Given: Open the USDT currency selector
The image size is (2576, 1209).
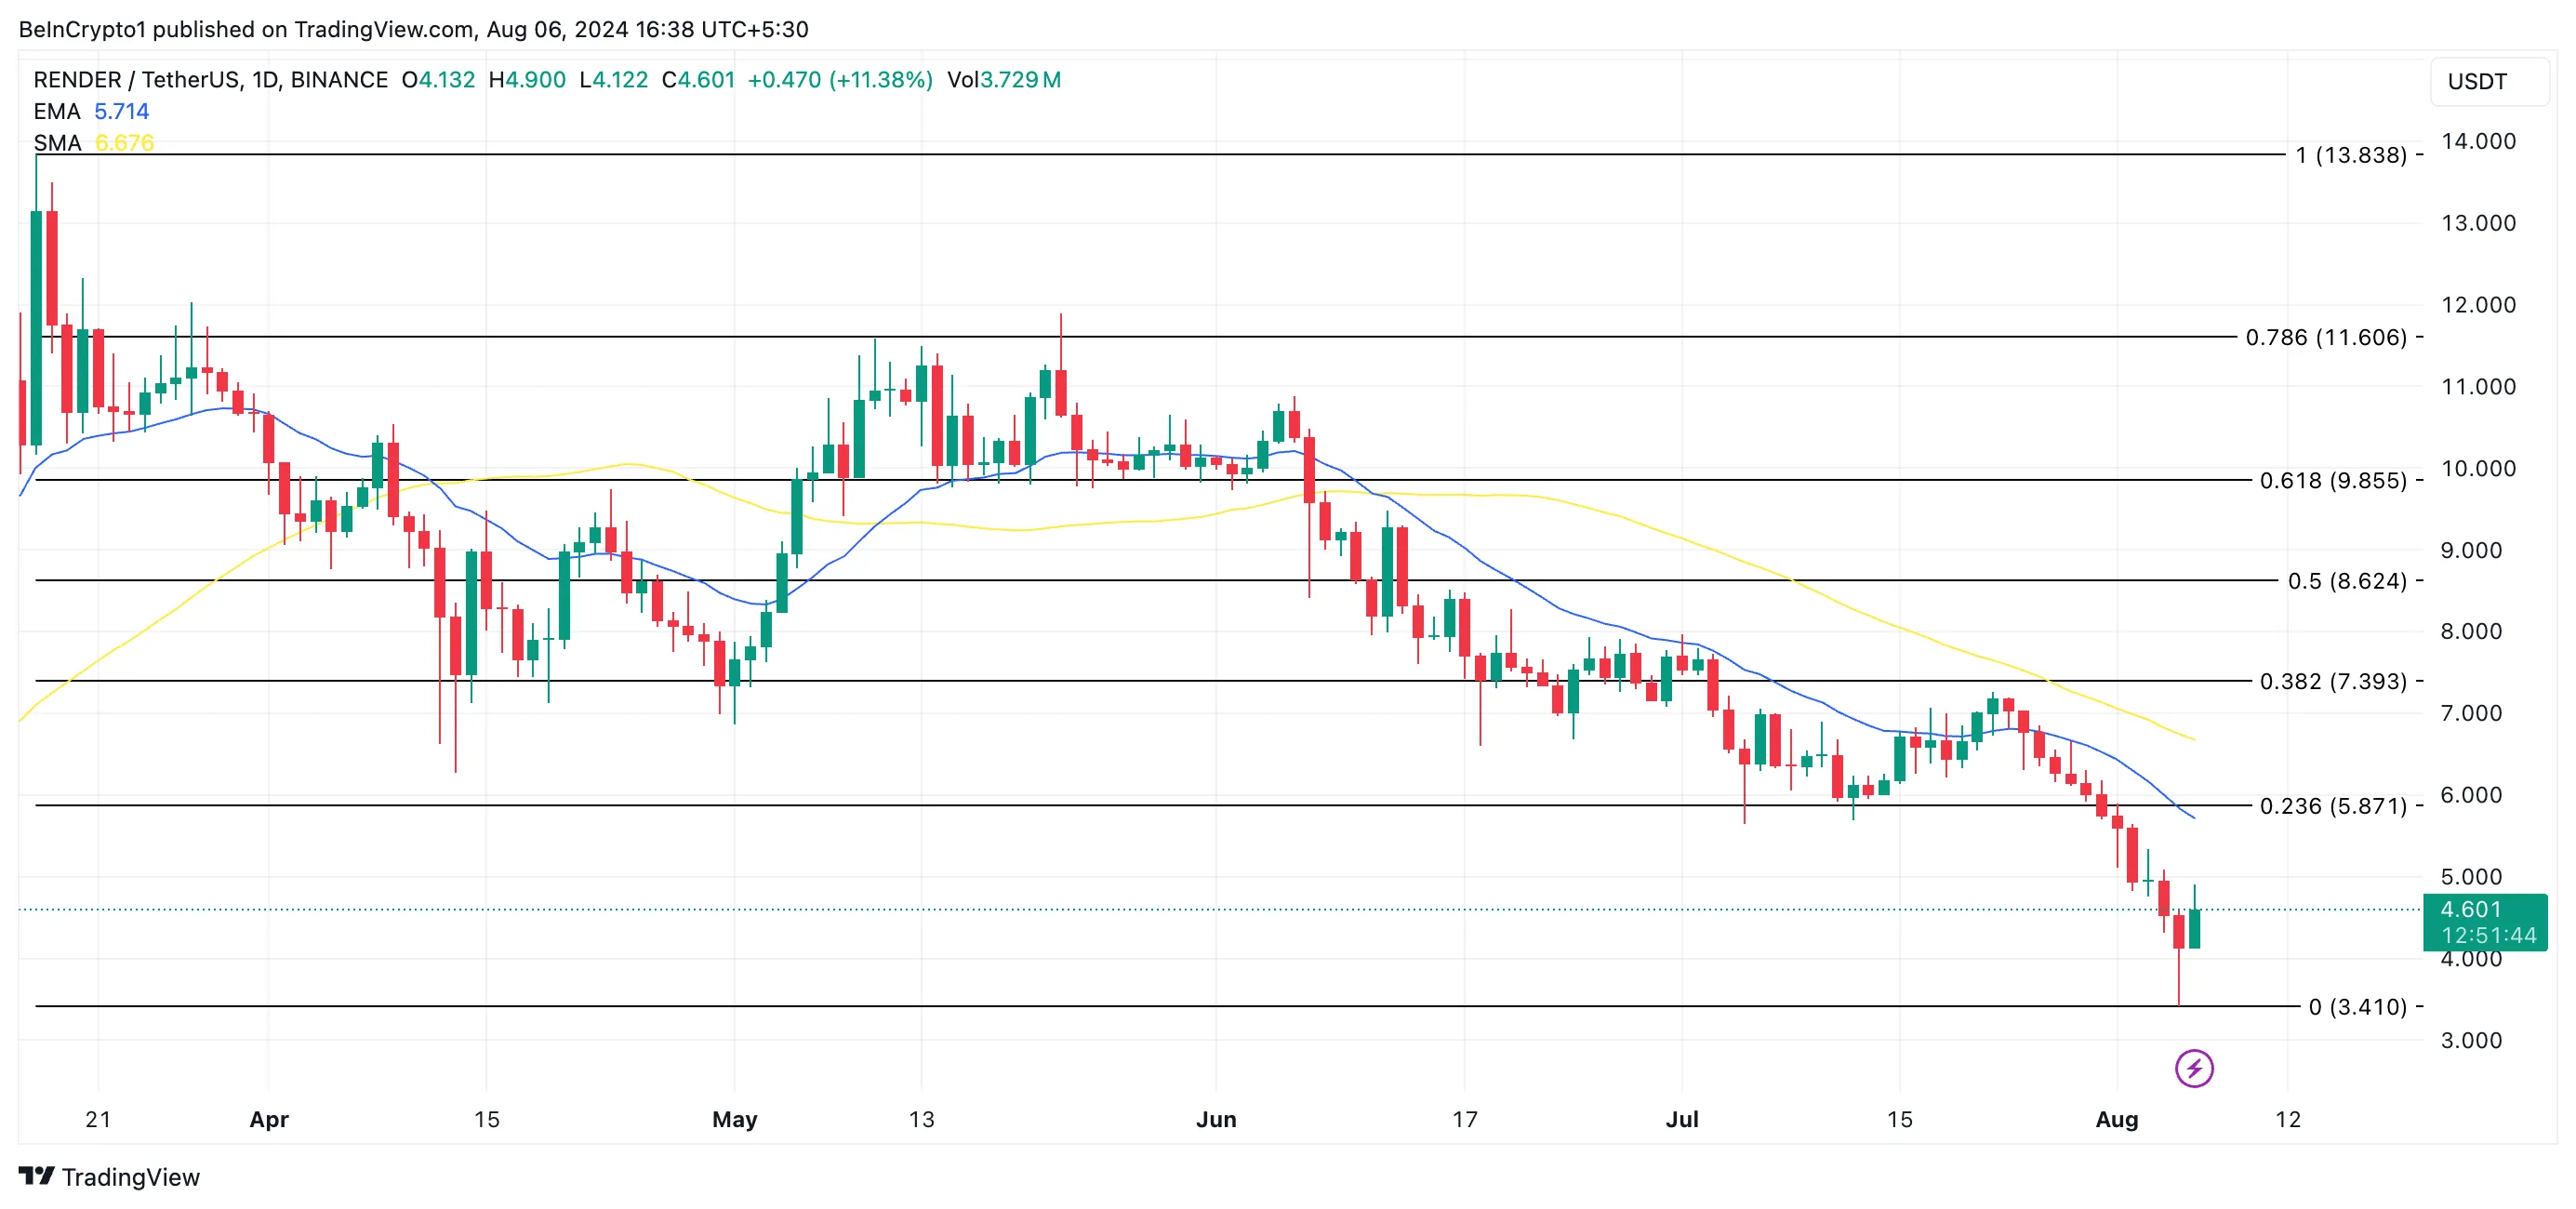Looking at the screenshot, I should (x=2488, y=81).
